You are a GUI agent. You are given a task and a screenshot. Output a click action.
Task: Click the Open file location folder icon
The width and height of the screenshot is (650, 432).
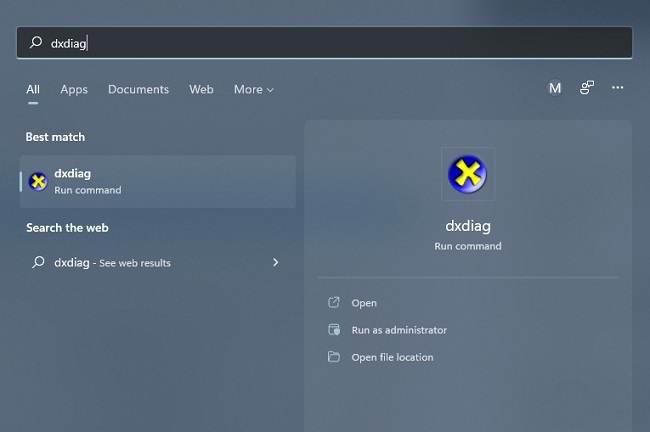click(334, 357)
